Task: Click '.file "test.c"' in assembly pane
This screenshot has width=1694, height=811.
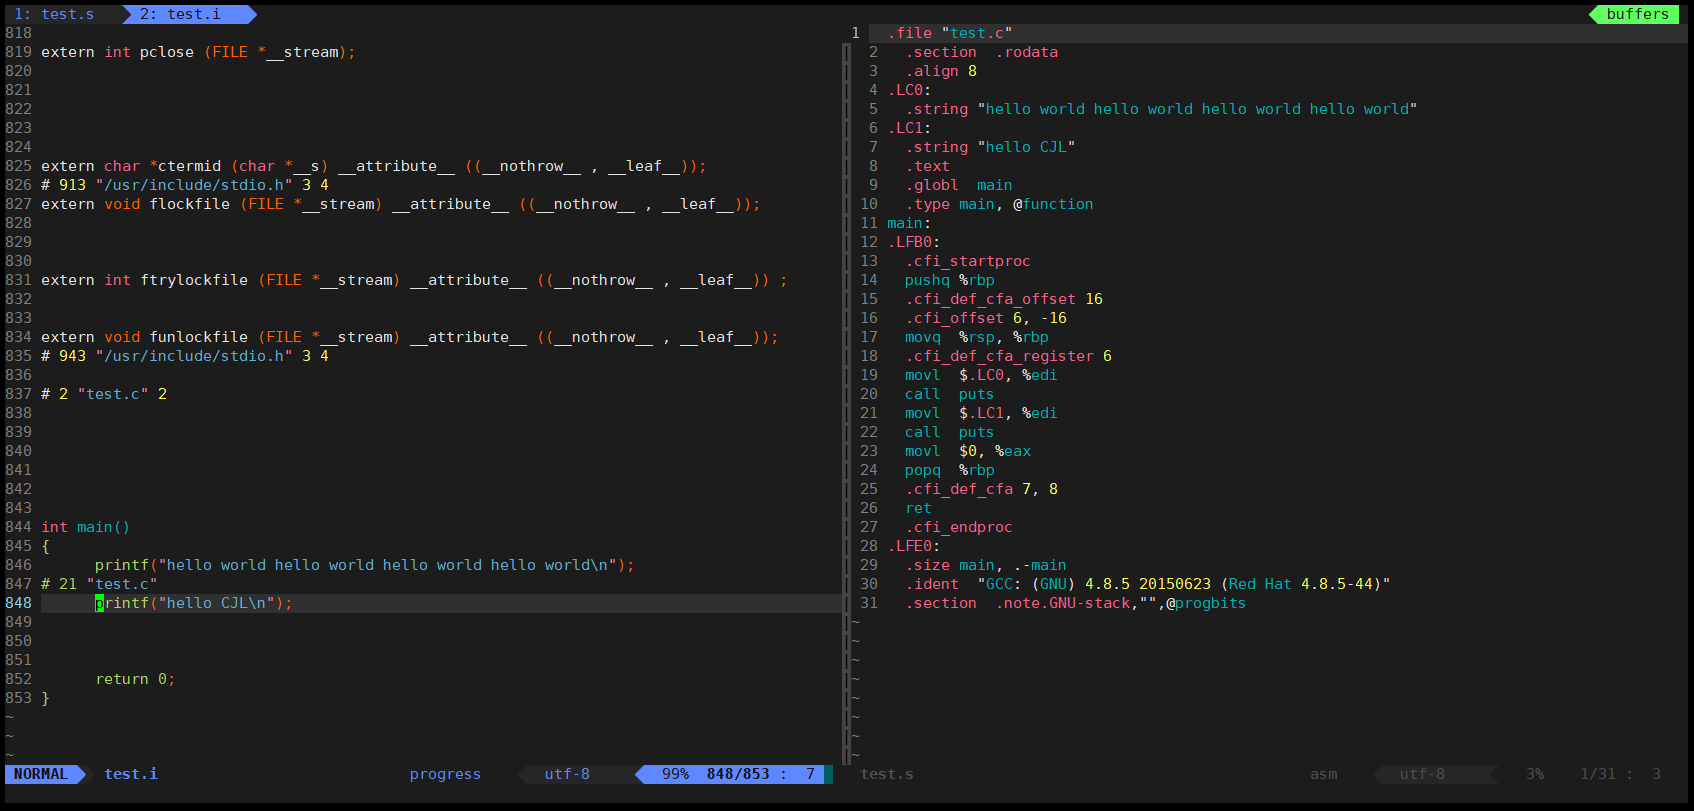Action: tap(950, 33)
